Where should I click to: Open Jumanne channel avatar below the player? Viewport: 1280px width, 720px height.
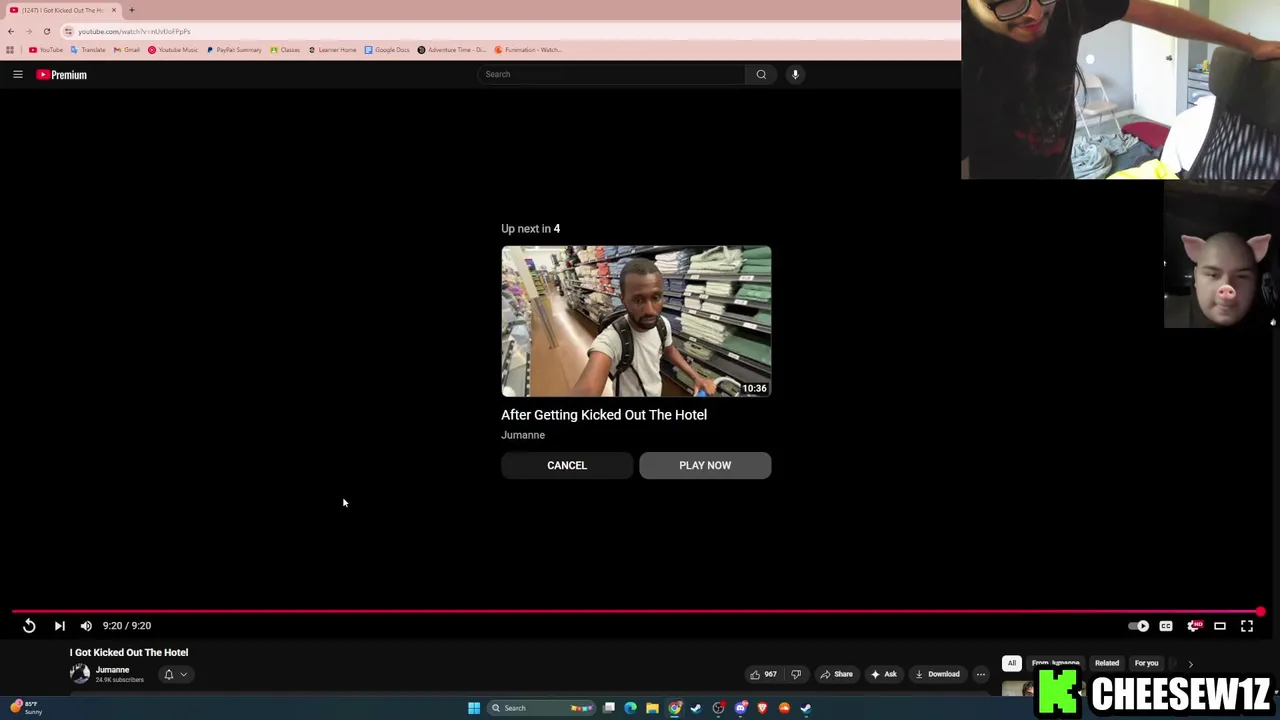click(x=79, y=674)
